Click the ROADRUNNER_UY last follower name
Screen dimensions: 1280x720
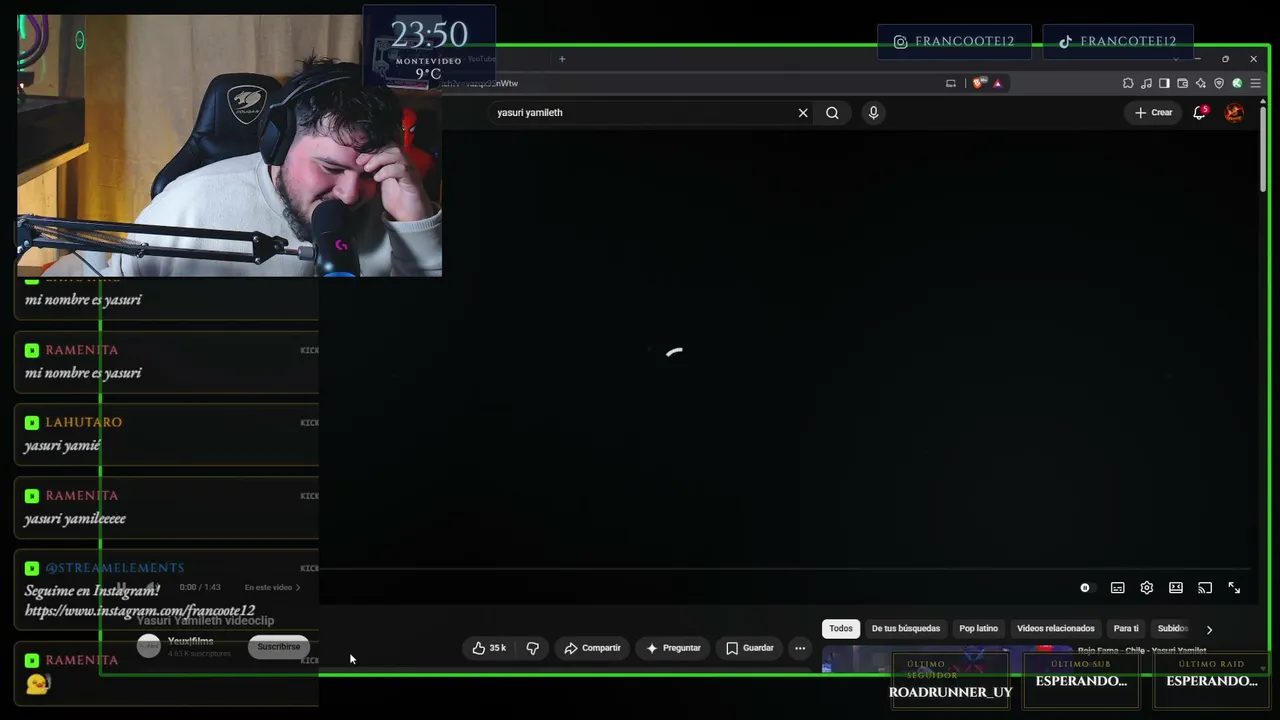click(x=951, y=692)
